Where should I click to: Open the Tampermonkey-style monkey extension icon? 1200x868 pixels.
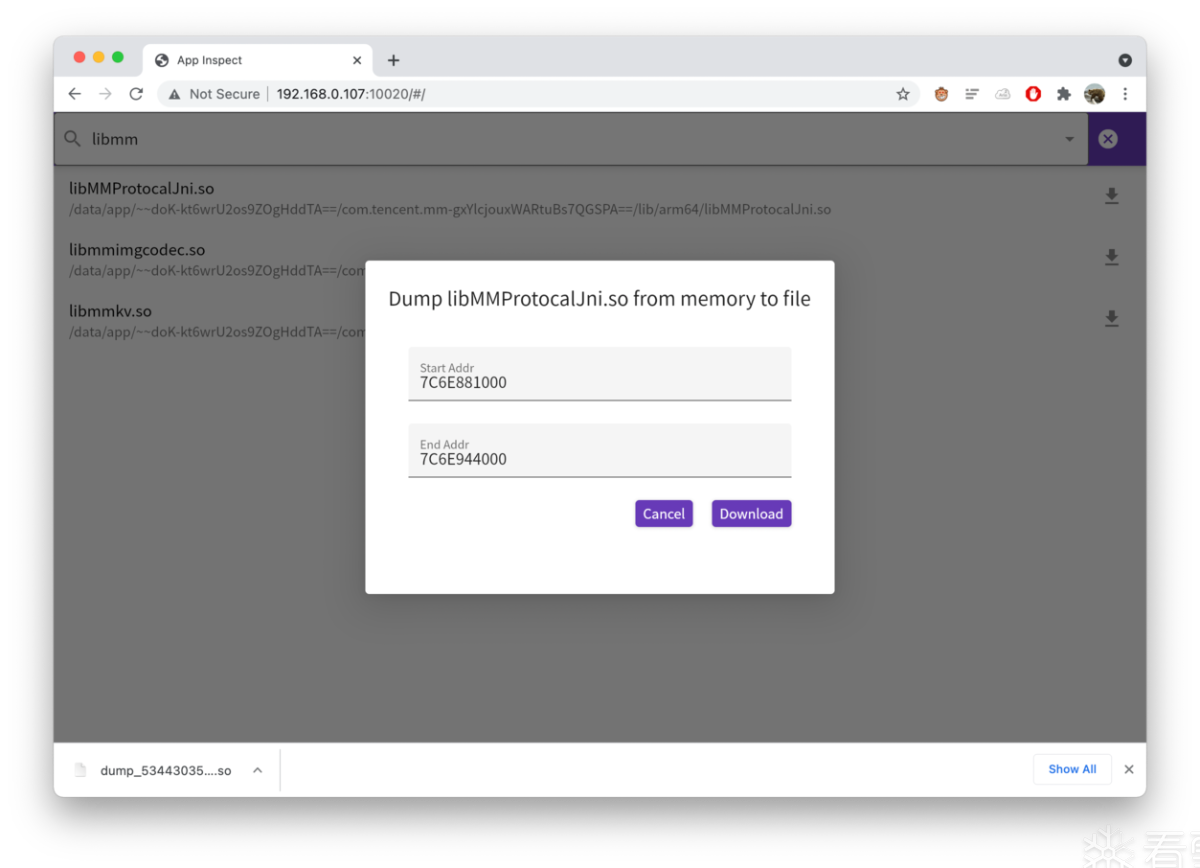point(941,94)
